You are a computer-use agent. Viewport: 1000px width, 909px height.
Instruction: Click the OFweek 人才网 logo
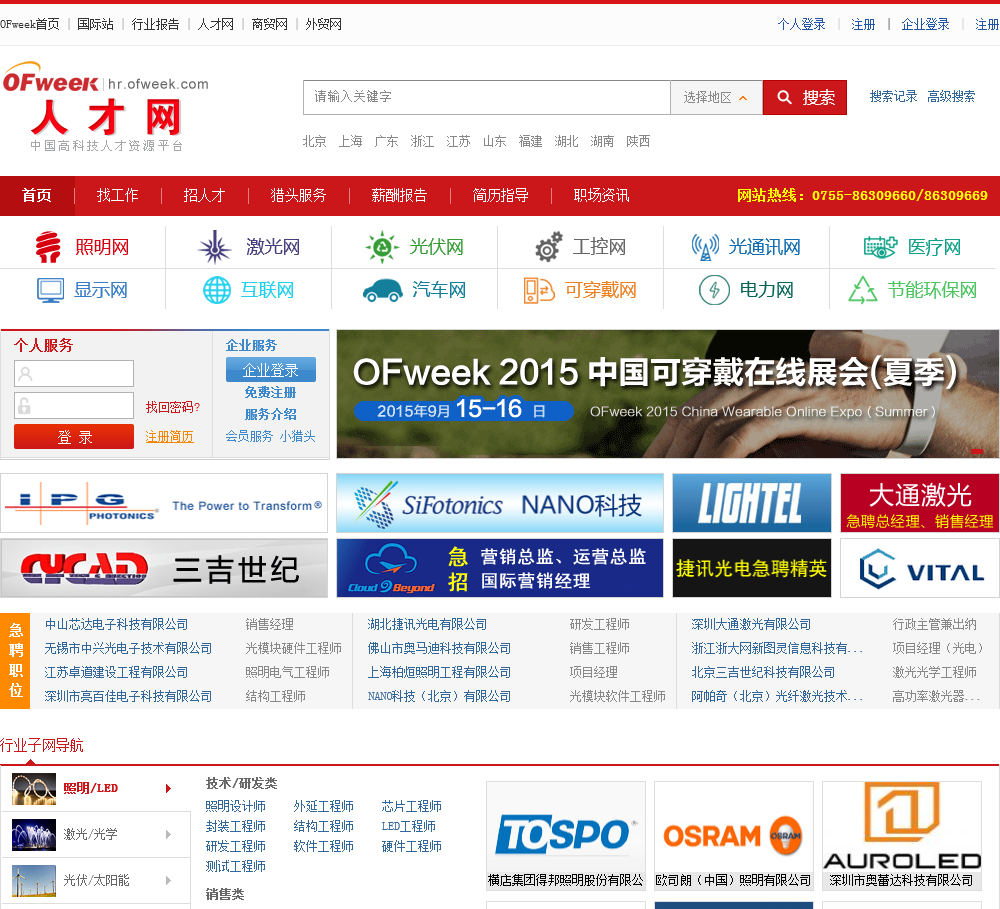pos(105,107)
